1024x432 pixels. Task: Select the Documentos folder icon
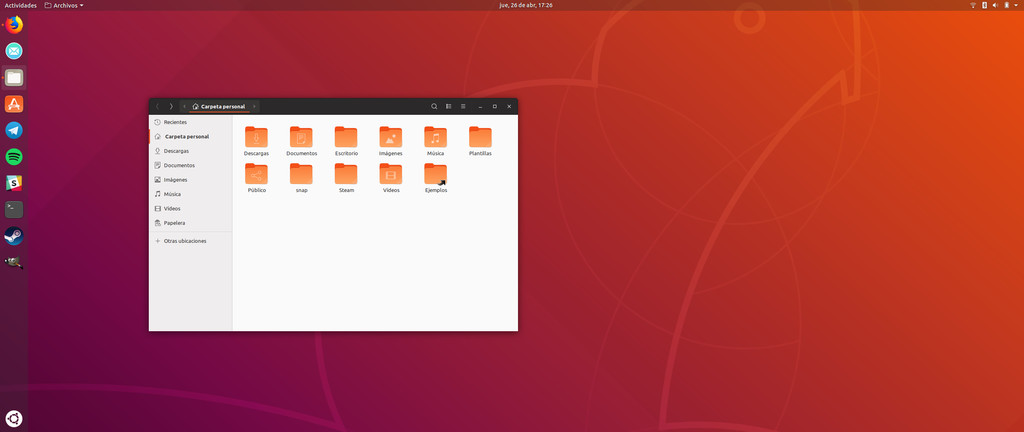click(x=301, y=138)
